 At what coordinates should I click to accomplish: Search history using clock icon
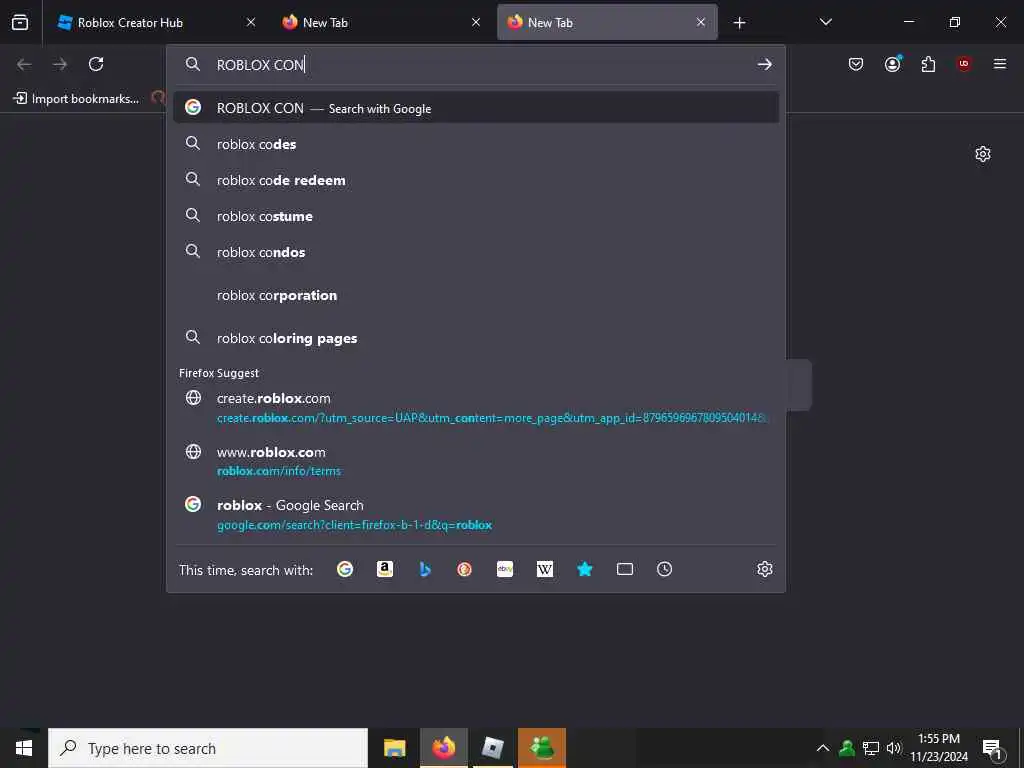[664, 569]
